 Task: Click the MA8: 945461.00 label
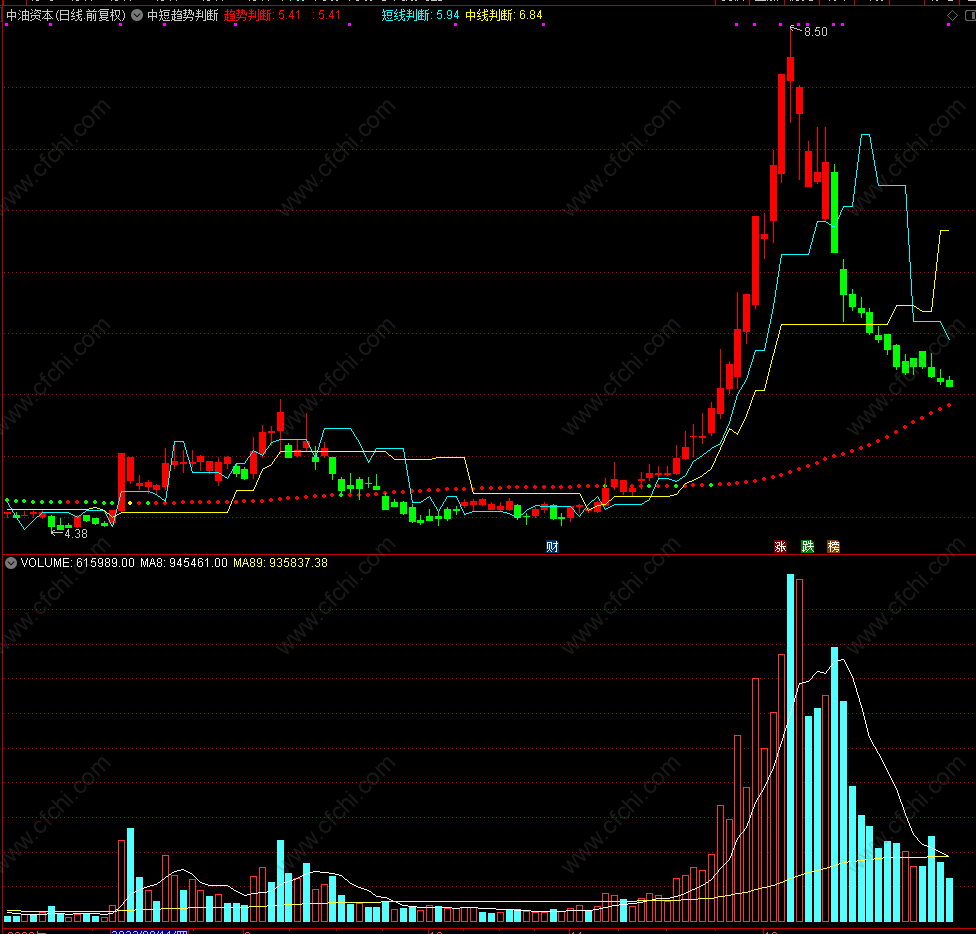[x=184, y=563]
